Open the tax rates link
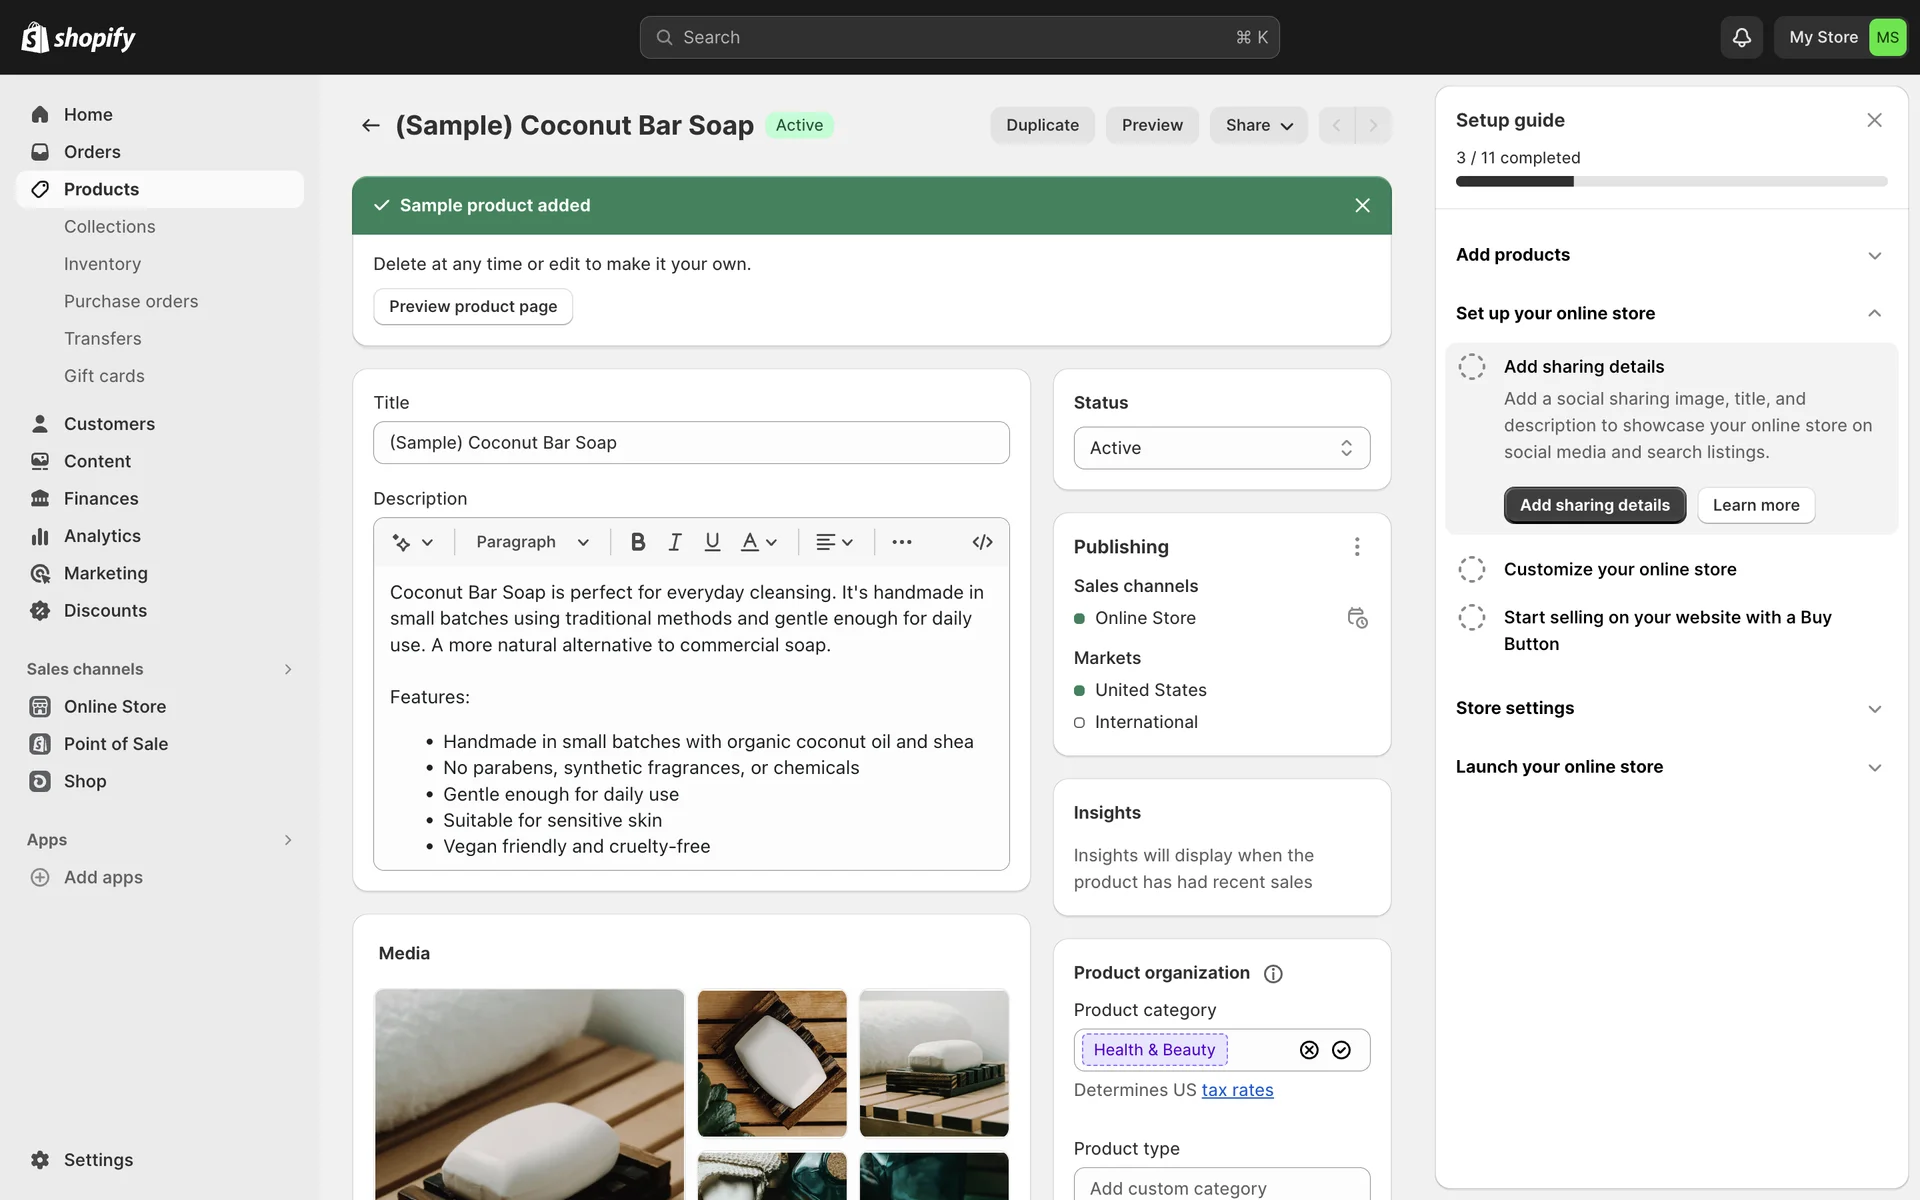Screen dimensions: 1920x1200 [1237, 1090]
